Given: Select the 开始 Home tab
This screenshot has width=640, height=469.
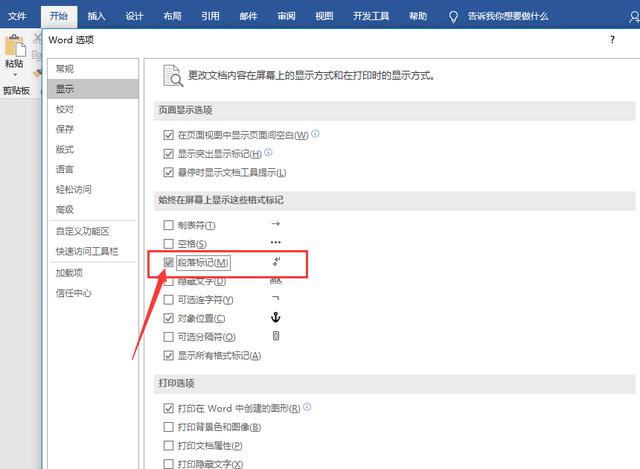Looking at the screenshot, I should (x=58, y=16).
